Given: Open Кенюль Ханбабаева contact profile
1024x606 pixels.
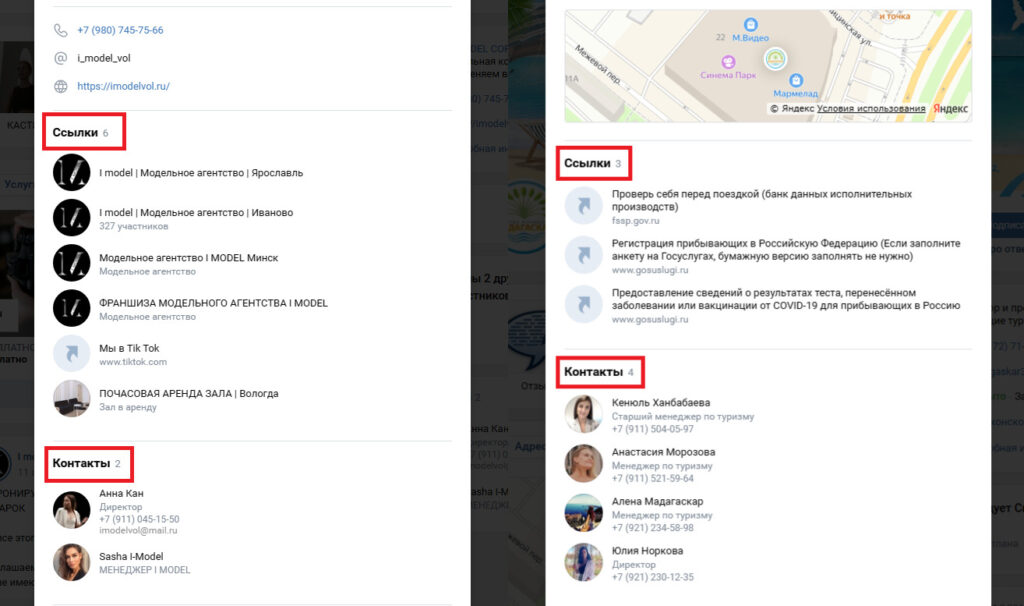Looking at the screenshot, I should pyautogui.click(x=661, y=403).
